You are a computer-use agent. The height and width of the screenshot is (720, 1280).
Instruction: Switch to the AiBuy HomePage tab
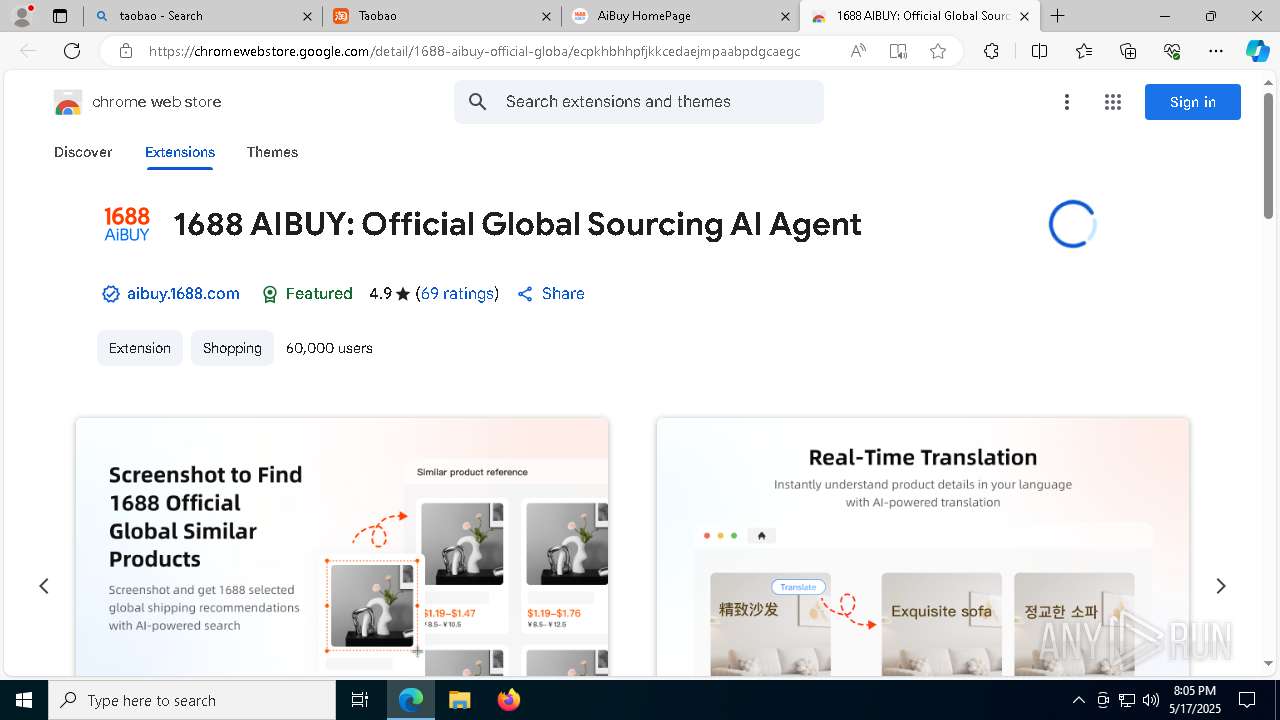(x=680, y=16)
